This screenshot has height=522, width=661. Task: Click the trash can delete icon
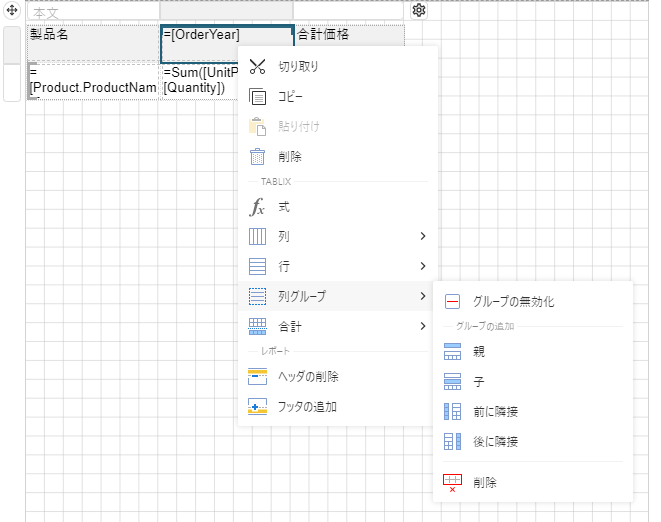[x=257, y=157]
